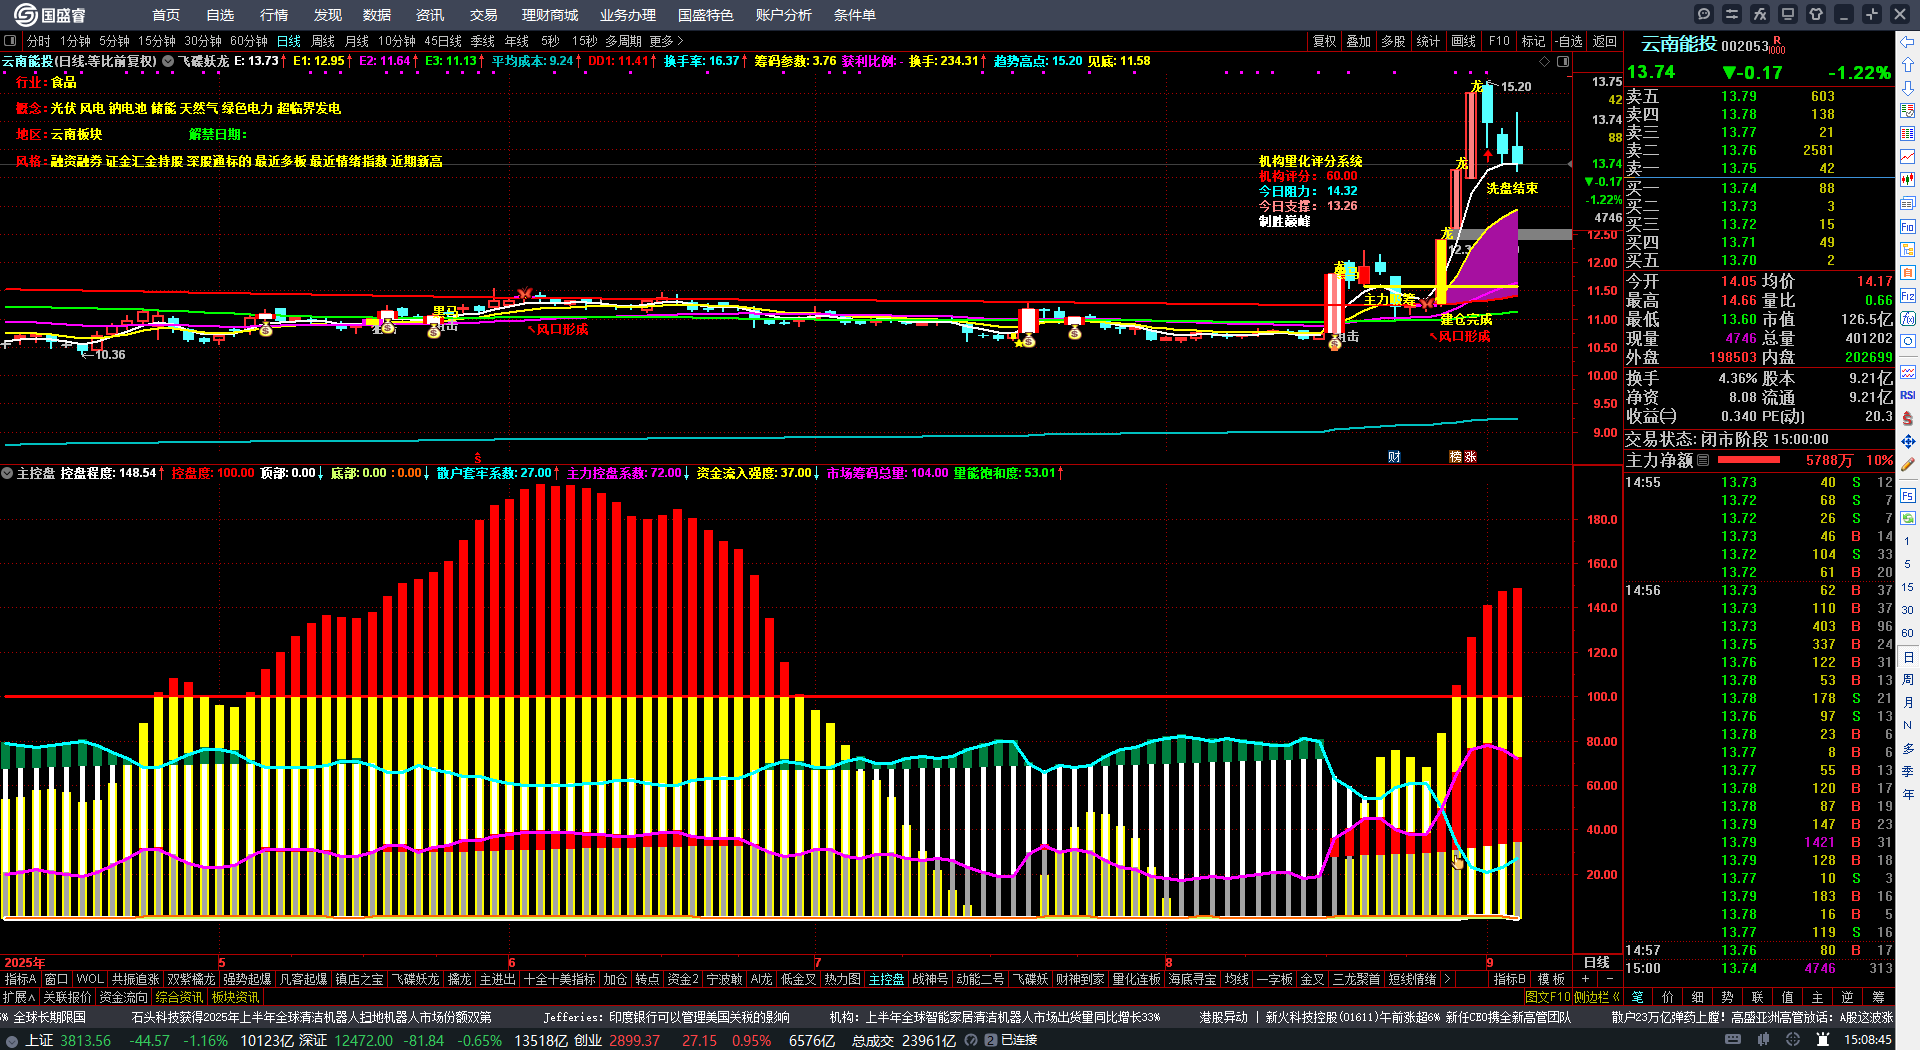This screenshot has height=1050, width=1920.
Task: Toggle 多股 multi-stock view
Action: pyautogui.click(x=1393, y=41)
